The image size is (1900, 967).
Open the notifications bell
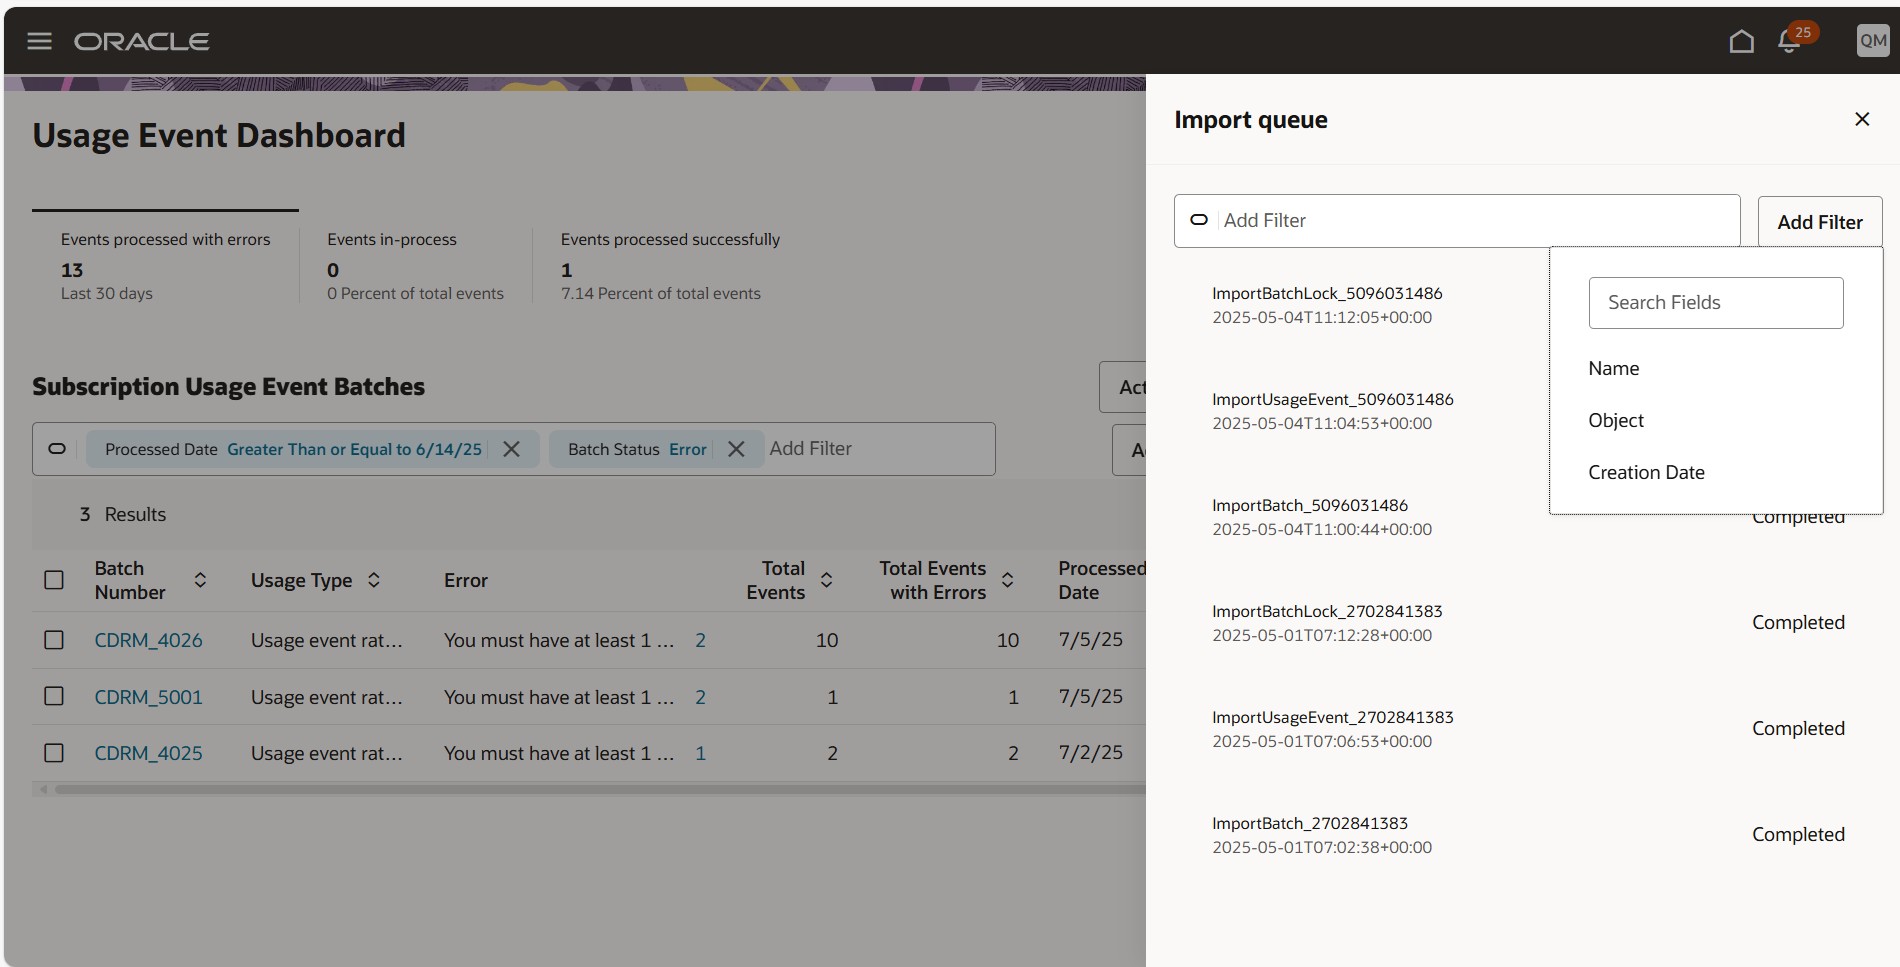pyautogui.click(x=1789, y=43)
